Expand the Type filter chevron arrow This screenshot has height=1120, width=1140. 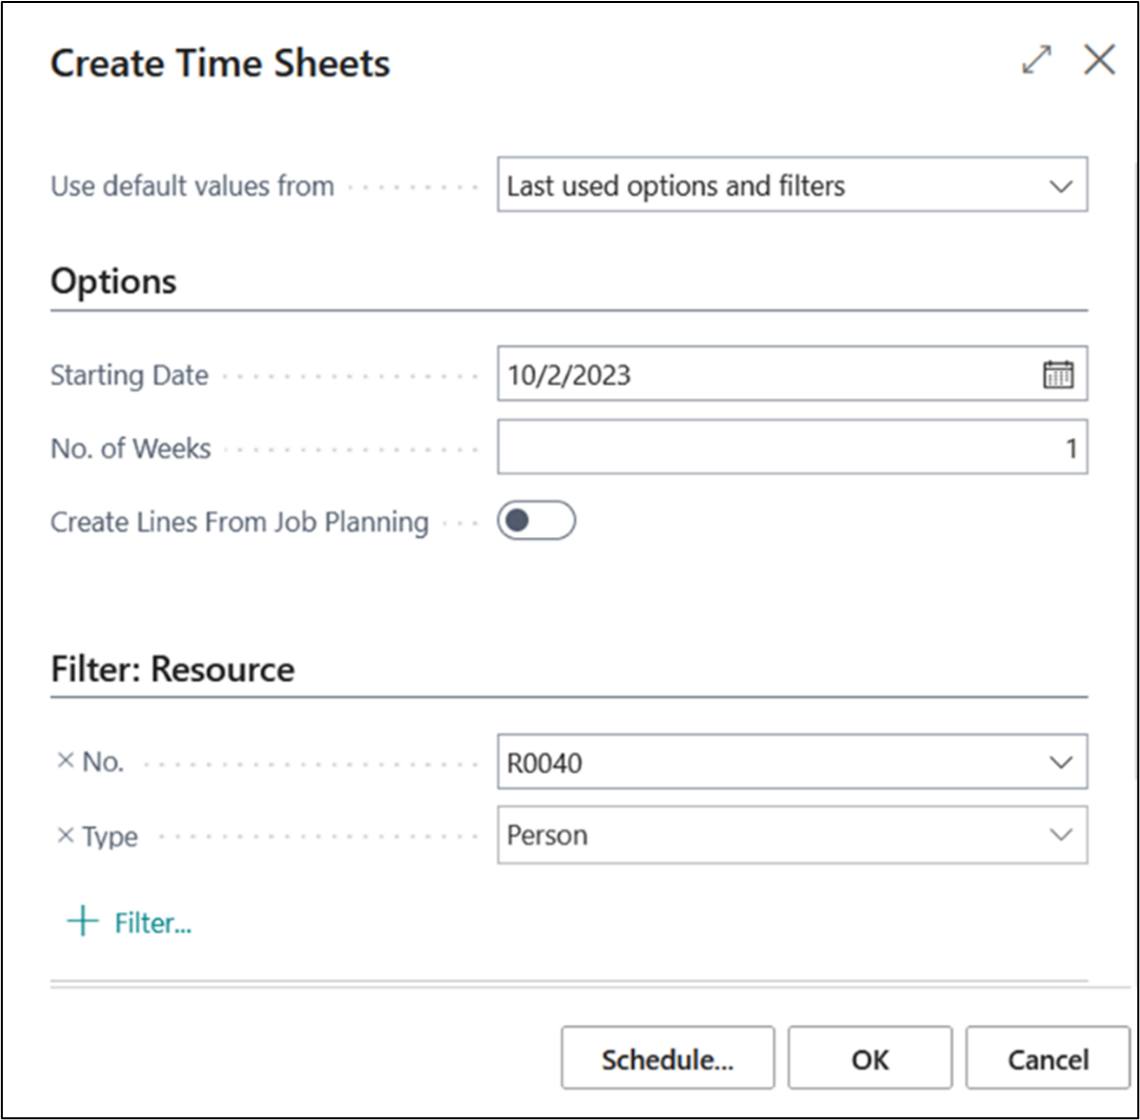1060,835
